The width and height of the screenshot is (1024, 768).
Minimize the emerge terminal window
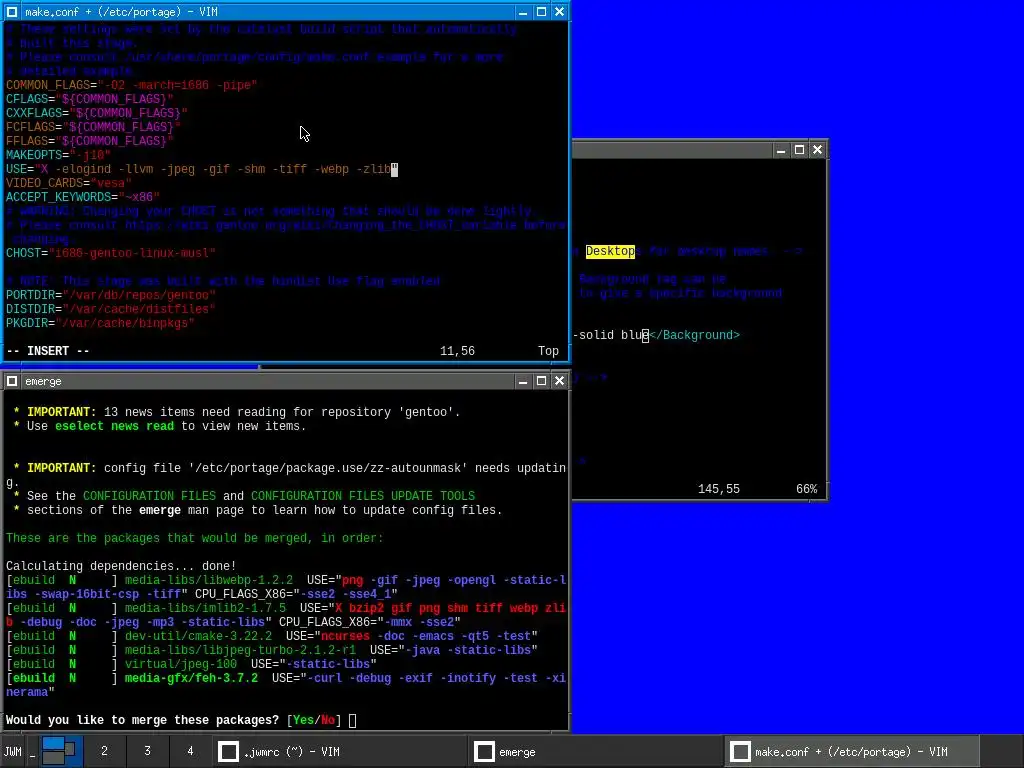tap(522, 381)
